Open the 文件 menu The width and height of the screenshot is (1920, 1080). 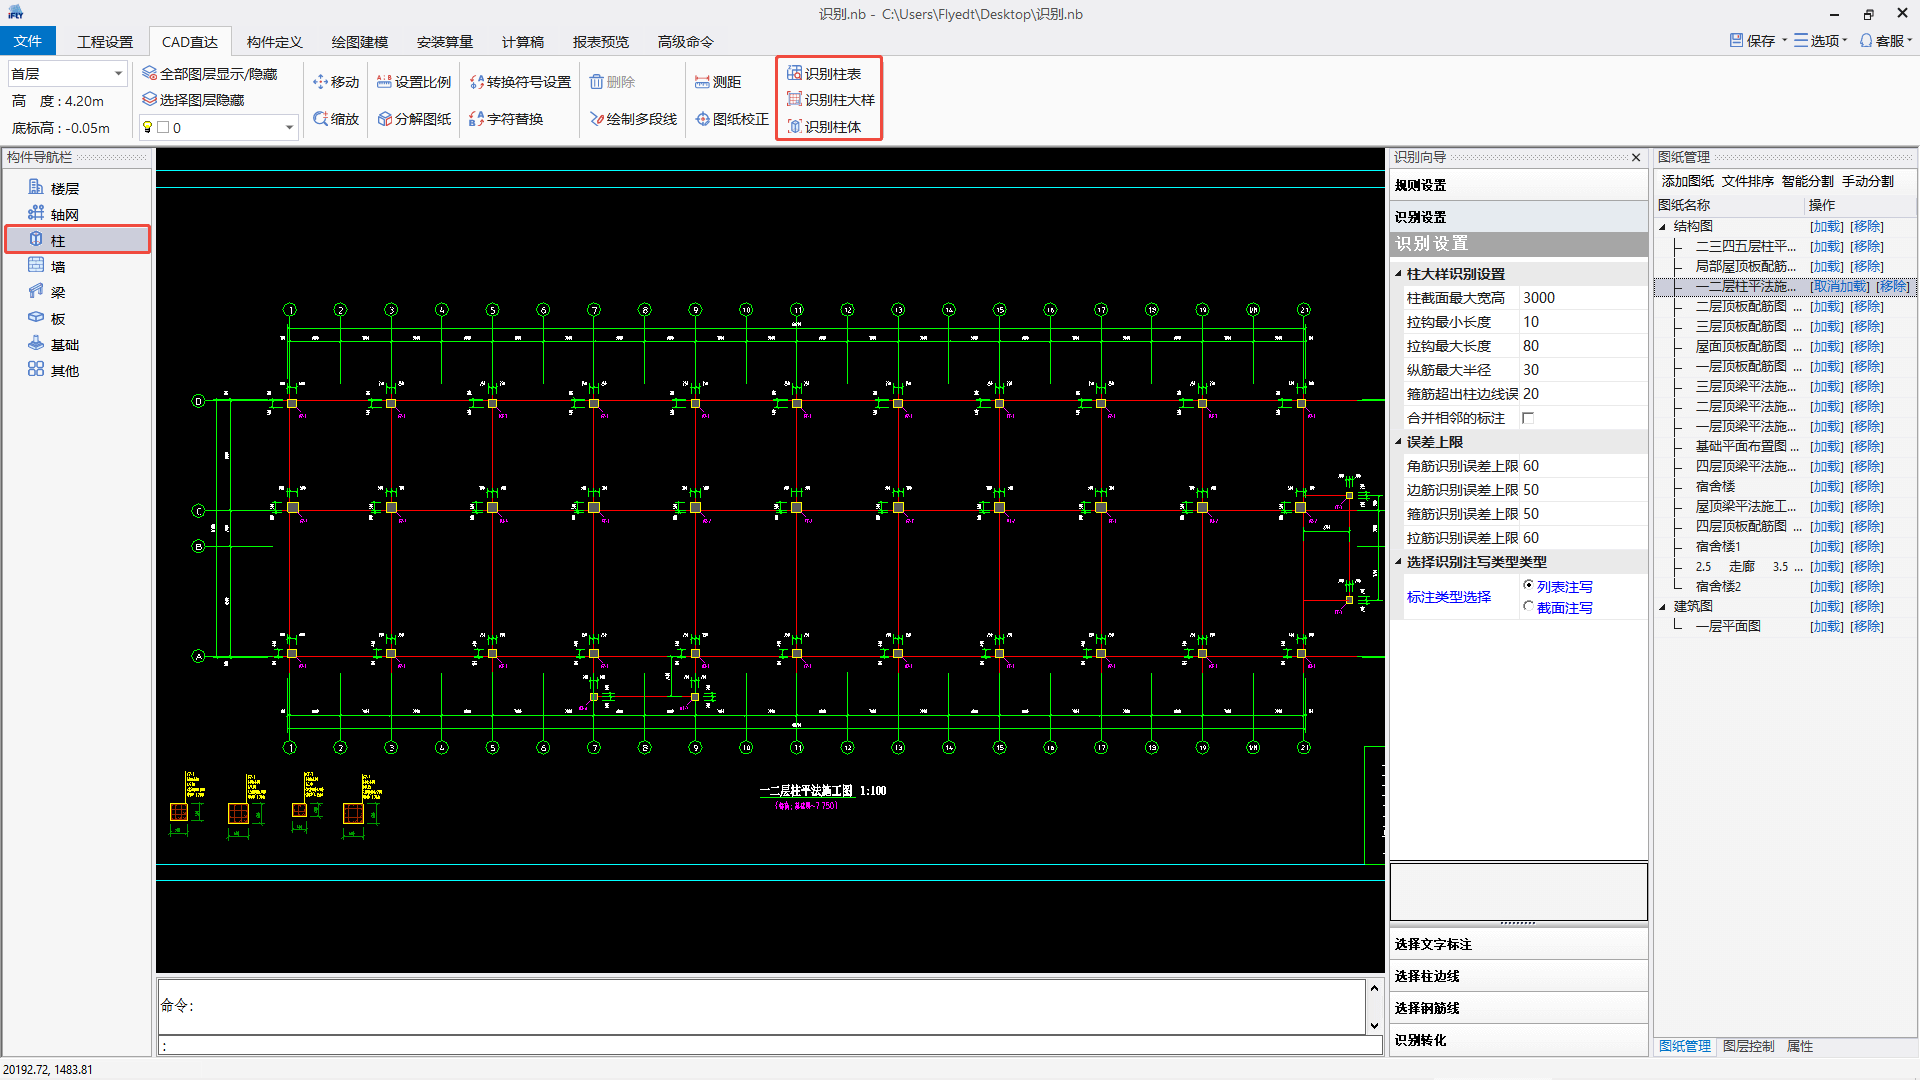(28, 41)
